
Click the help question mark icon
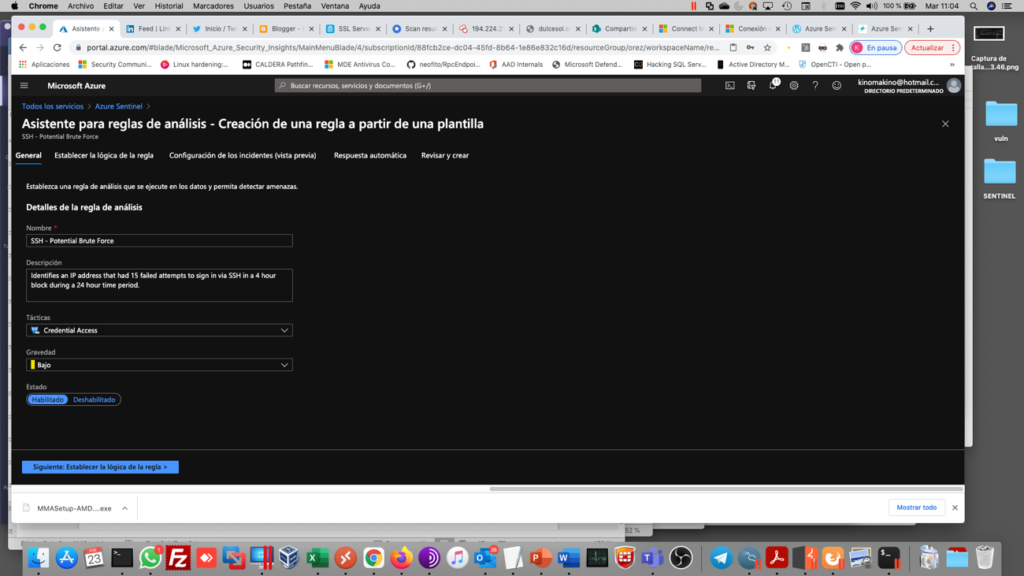(815, 86)
